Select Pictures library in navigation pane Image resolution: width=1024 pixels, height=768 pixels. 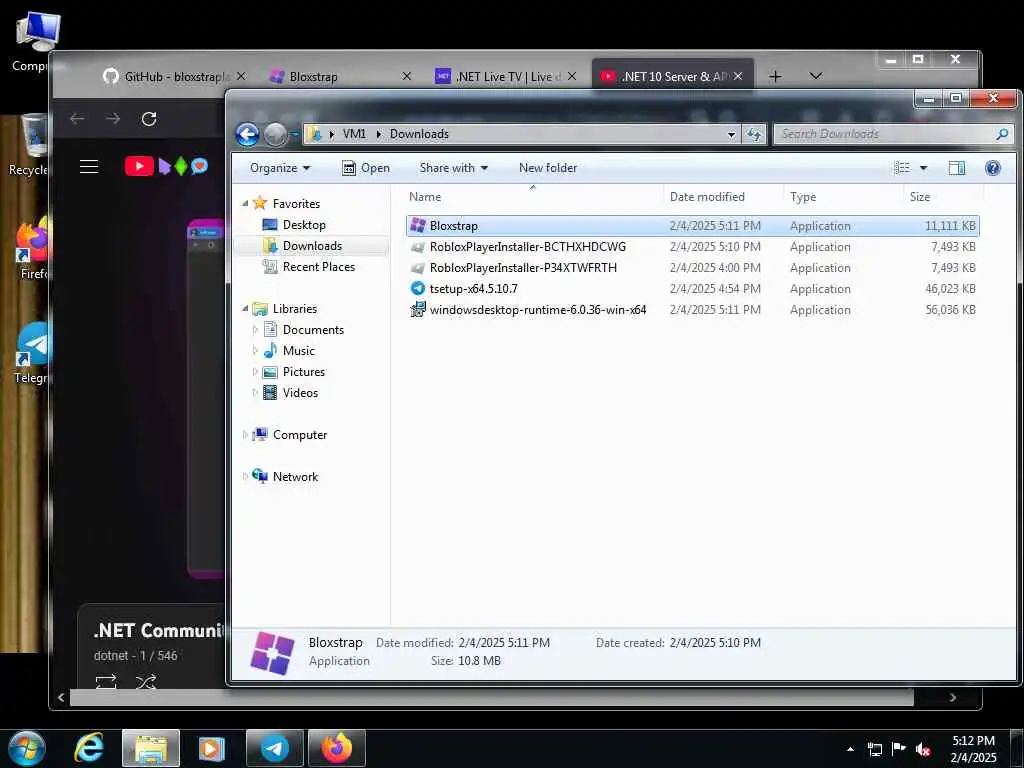coord(304,372)
